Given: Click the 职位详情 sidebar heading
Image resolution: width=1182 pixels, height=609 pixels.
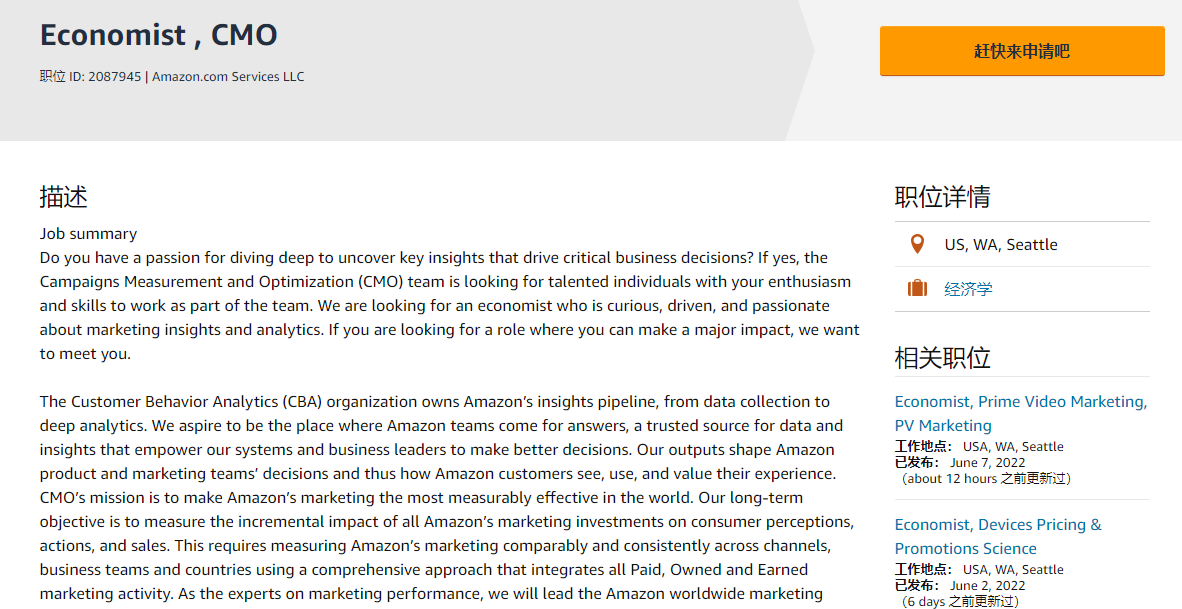Looking at the screenshot, I should pyautogui.click(x=942, y=197).
